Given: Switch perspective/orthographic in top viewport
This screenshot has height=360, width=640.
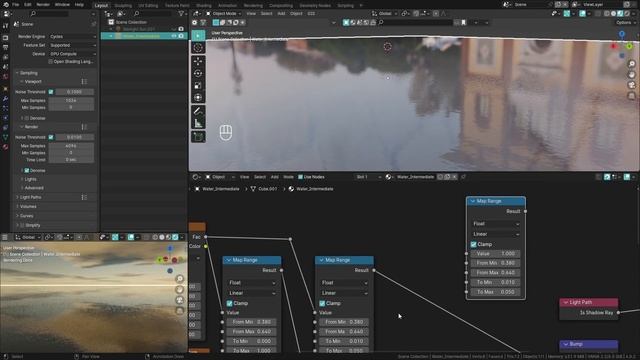Looking at the screenshot, I should (x=631, y=96).
